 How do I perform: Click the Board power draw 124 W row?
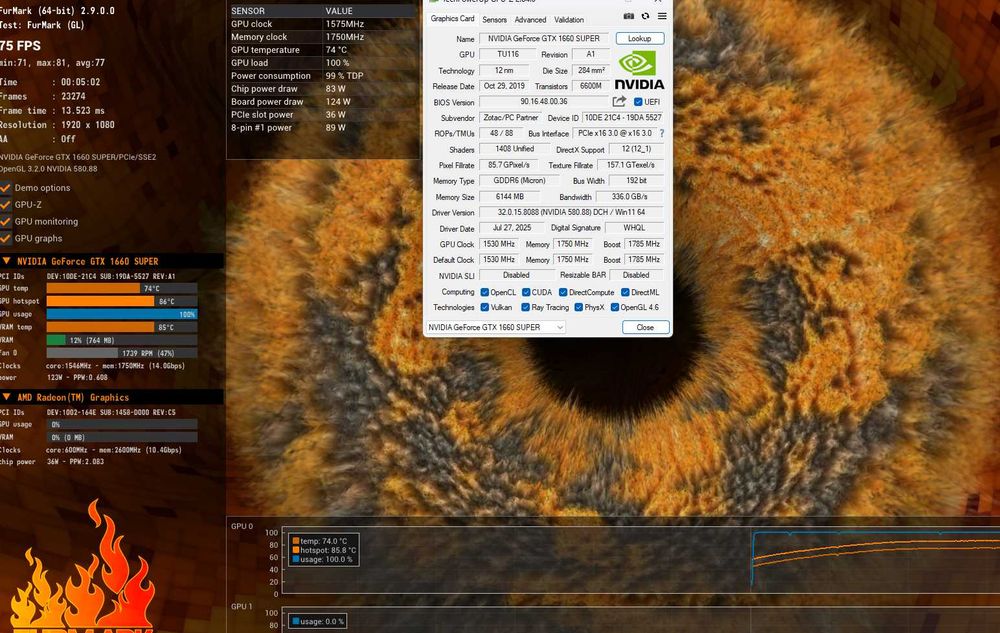(323, 101)
